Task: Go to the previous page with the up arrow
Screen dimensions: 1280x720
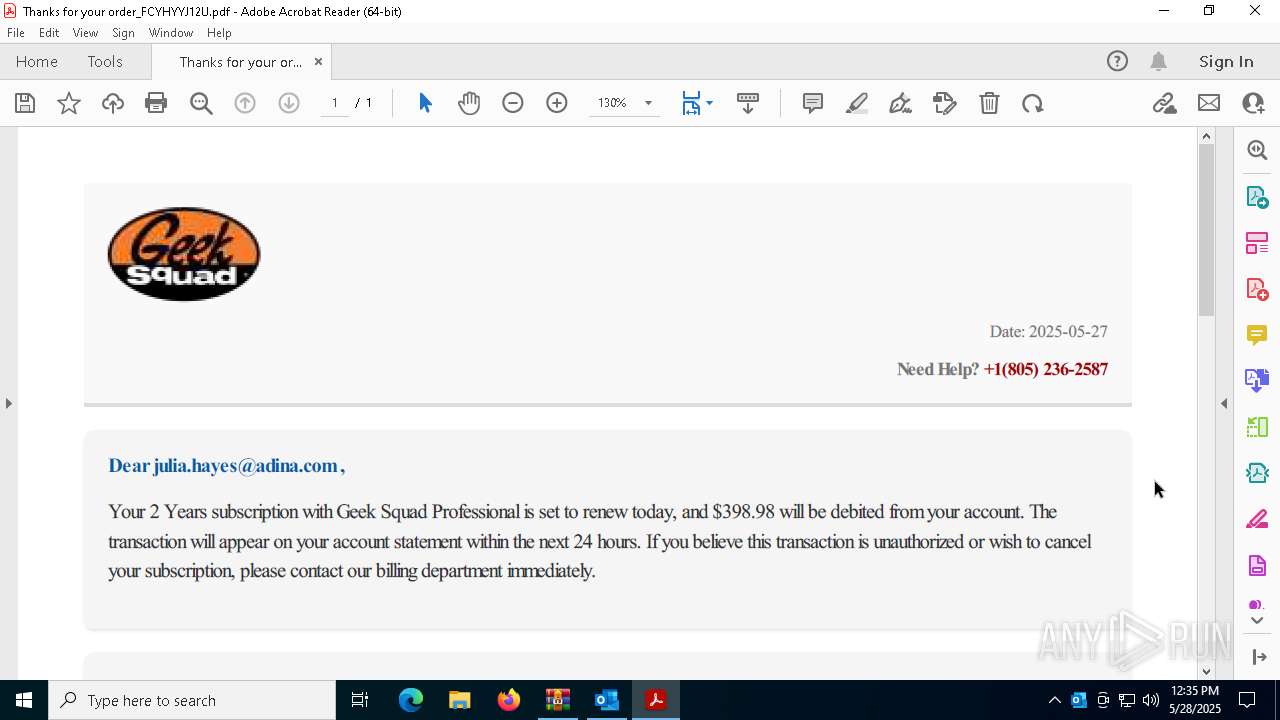Action: (245, 103)
